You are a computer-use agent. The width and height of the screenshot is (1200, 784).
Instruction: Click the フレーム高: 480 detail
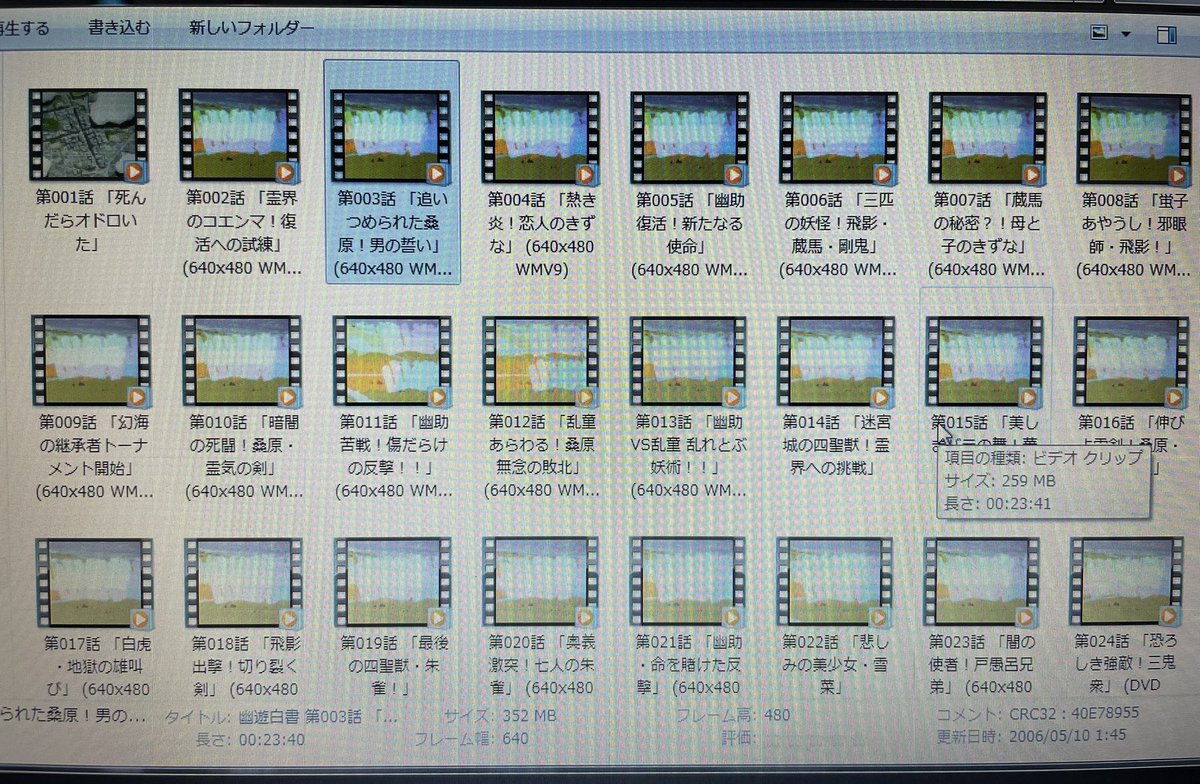tap(732, 716)
